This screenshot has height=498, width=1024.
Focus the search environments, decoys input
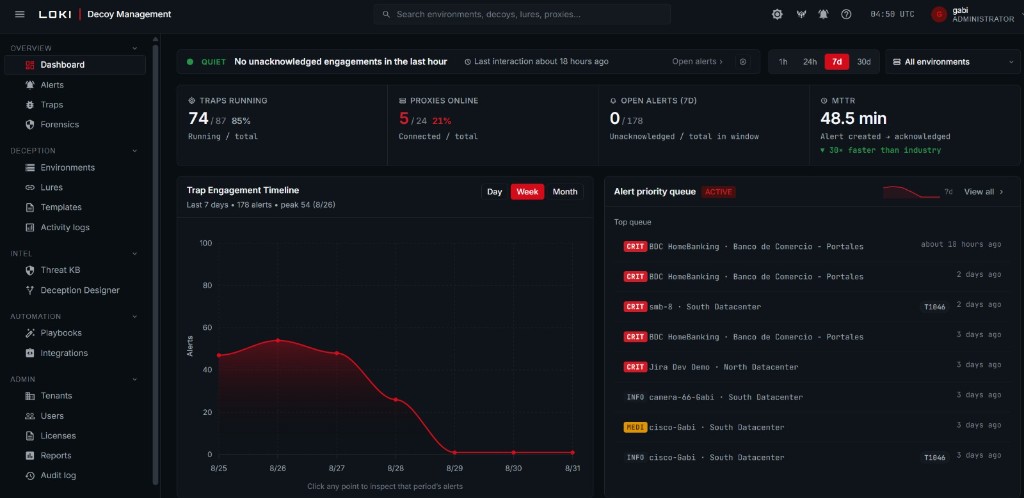point(522,14)
